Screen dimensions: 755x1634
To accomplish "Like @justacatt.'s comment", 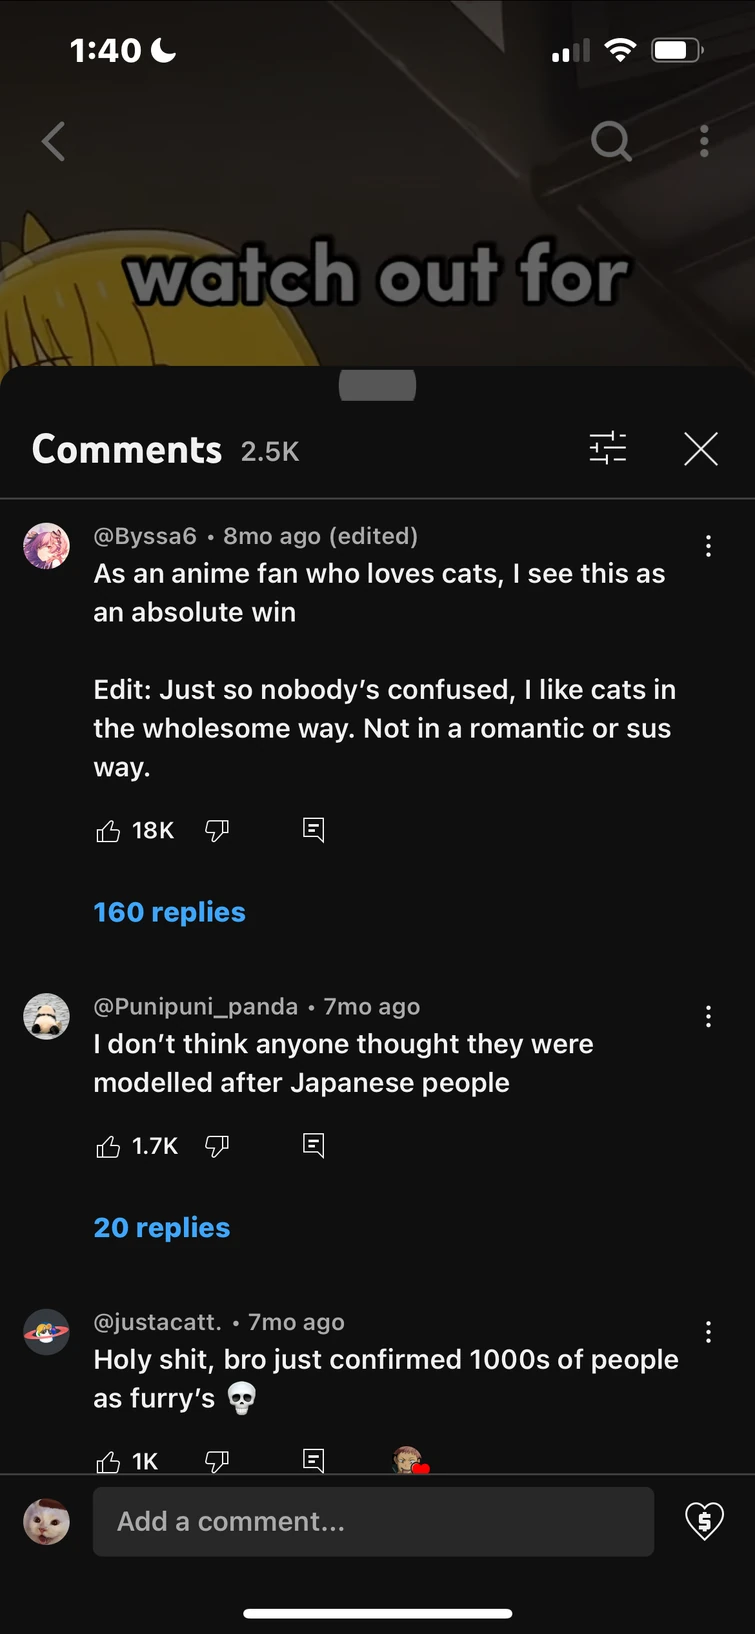I will click(x=108, y=1460).
